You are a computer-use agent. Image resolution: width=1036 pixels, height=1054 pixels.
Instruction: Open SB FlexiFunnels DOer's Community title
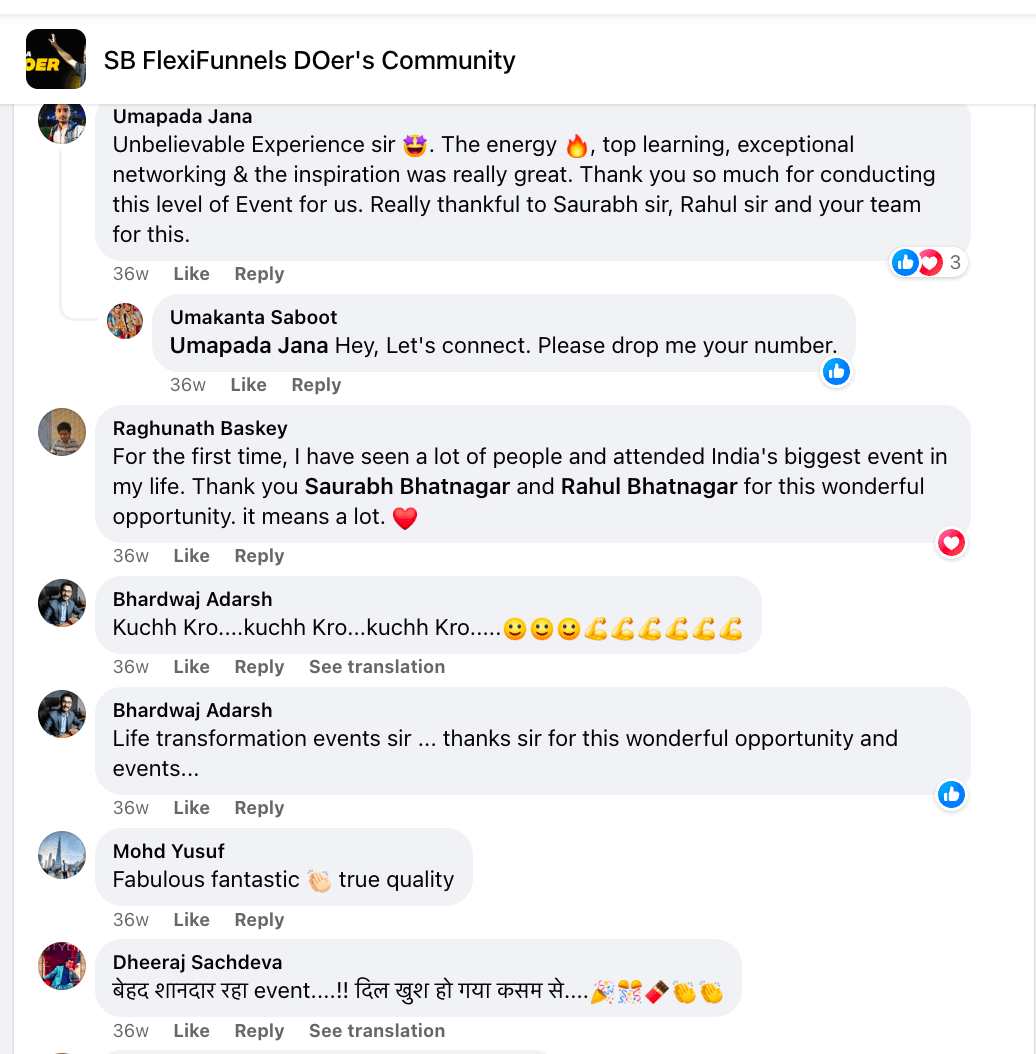[309, 60]
